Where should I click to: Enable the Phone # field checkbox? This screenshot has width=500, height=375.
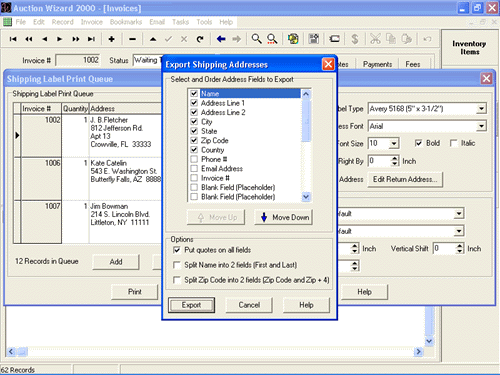coord(194,159)
